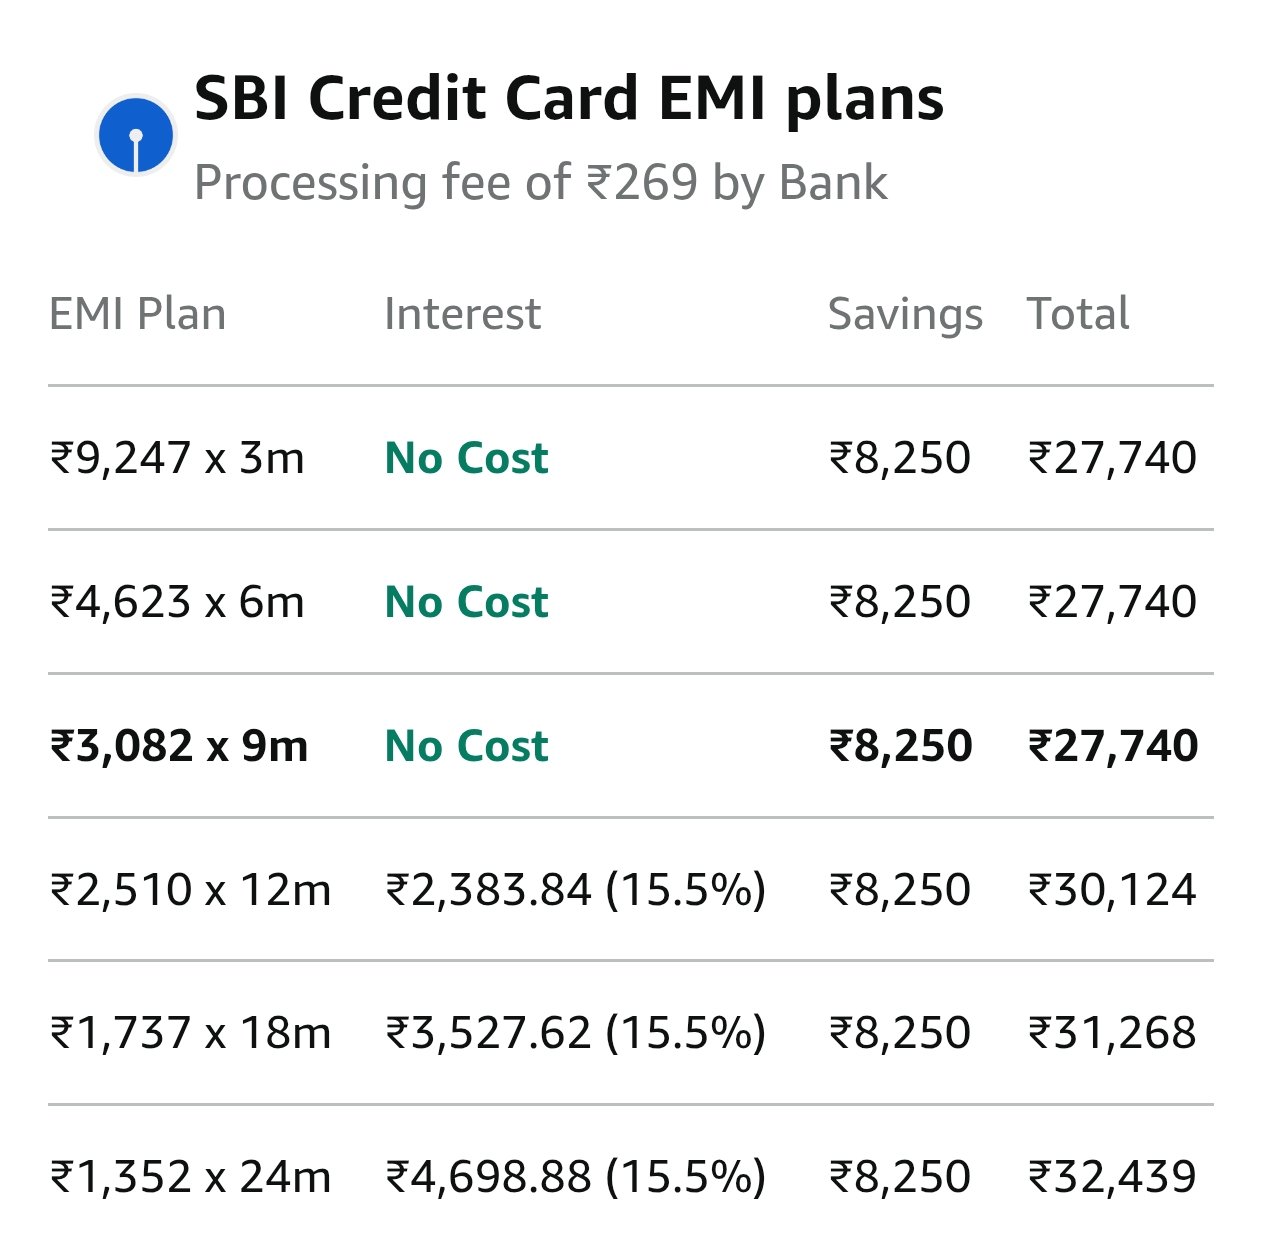Click the Savings column header
Image resolution: width=1262 pixels, height=1237 pixels.
(905, 314)
